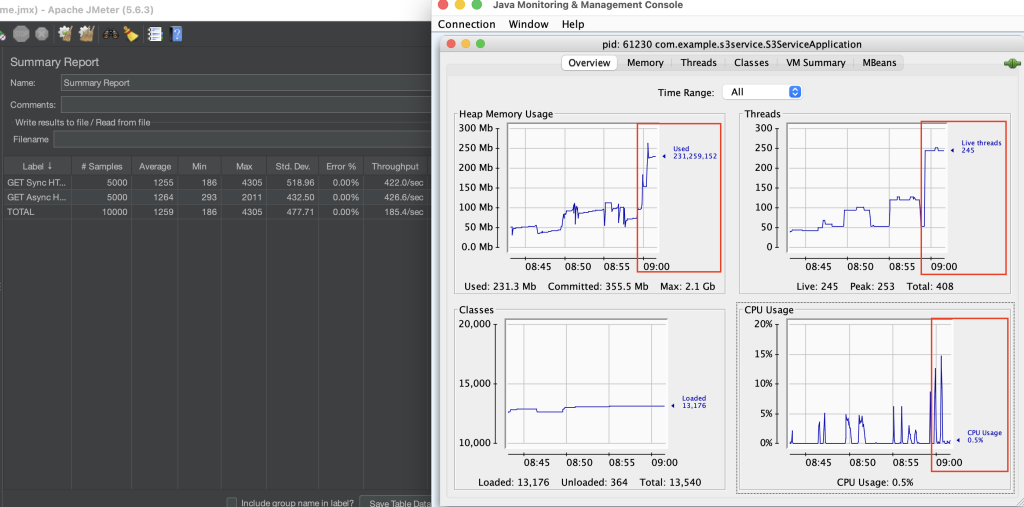The width and height of the screenshot is (1024, 507).
Task: Click the CPU Usage: 0.5% status text
Action: [874, 482]
